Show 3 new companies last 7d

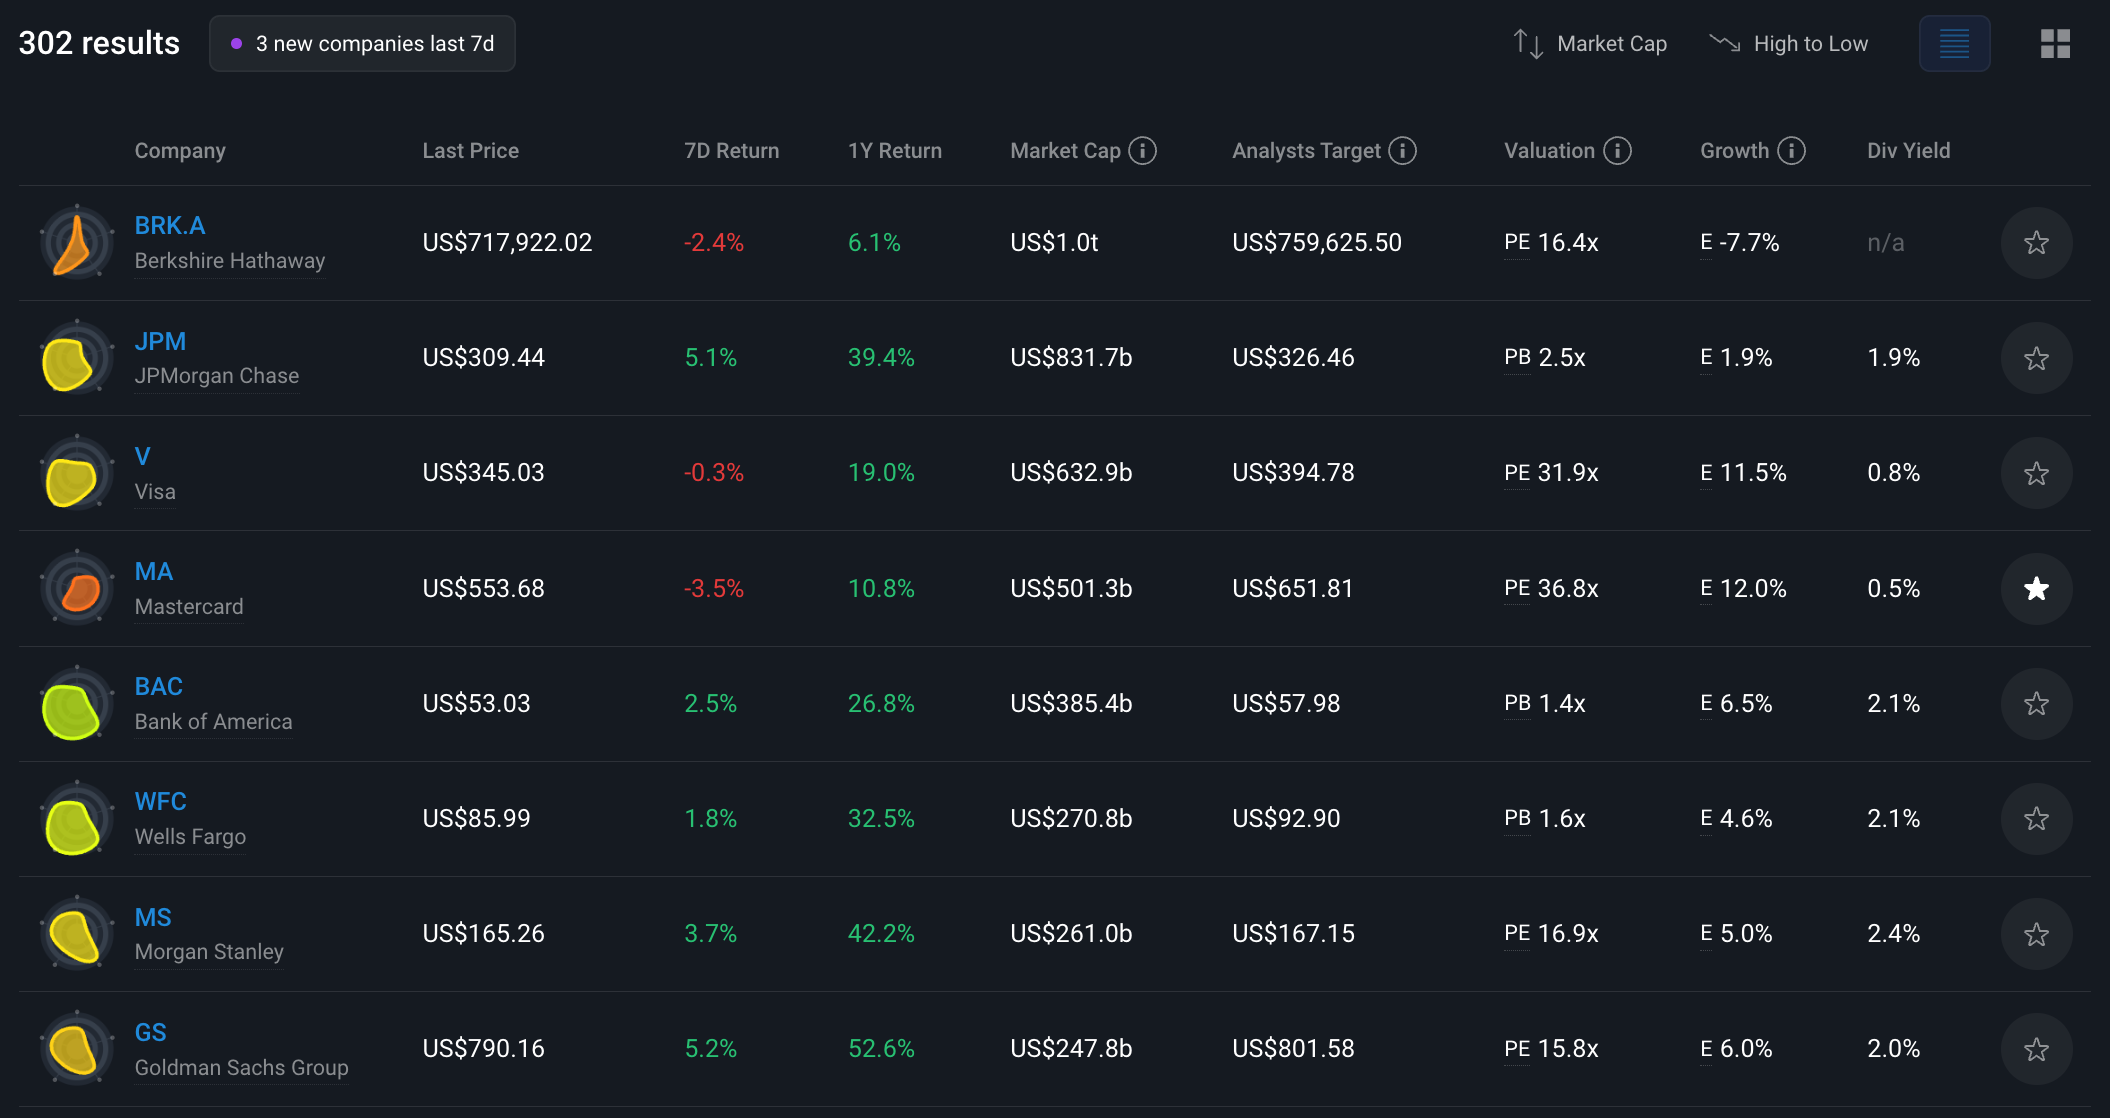tap(362, 44)
